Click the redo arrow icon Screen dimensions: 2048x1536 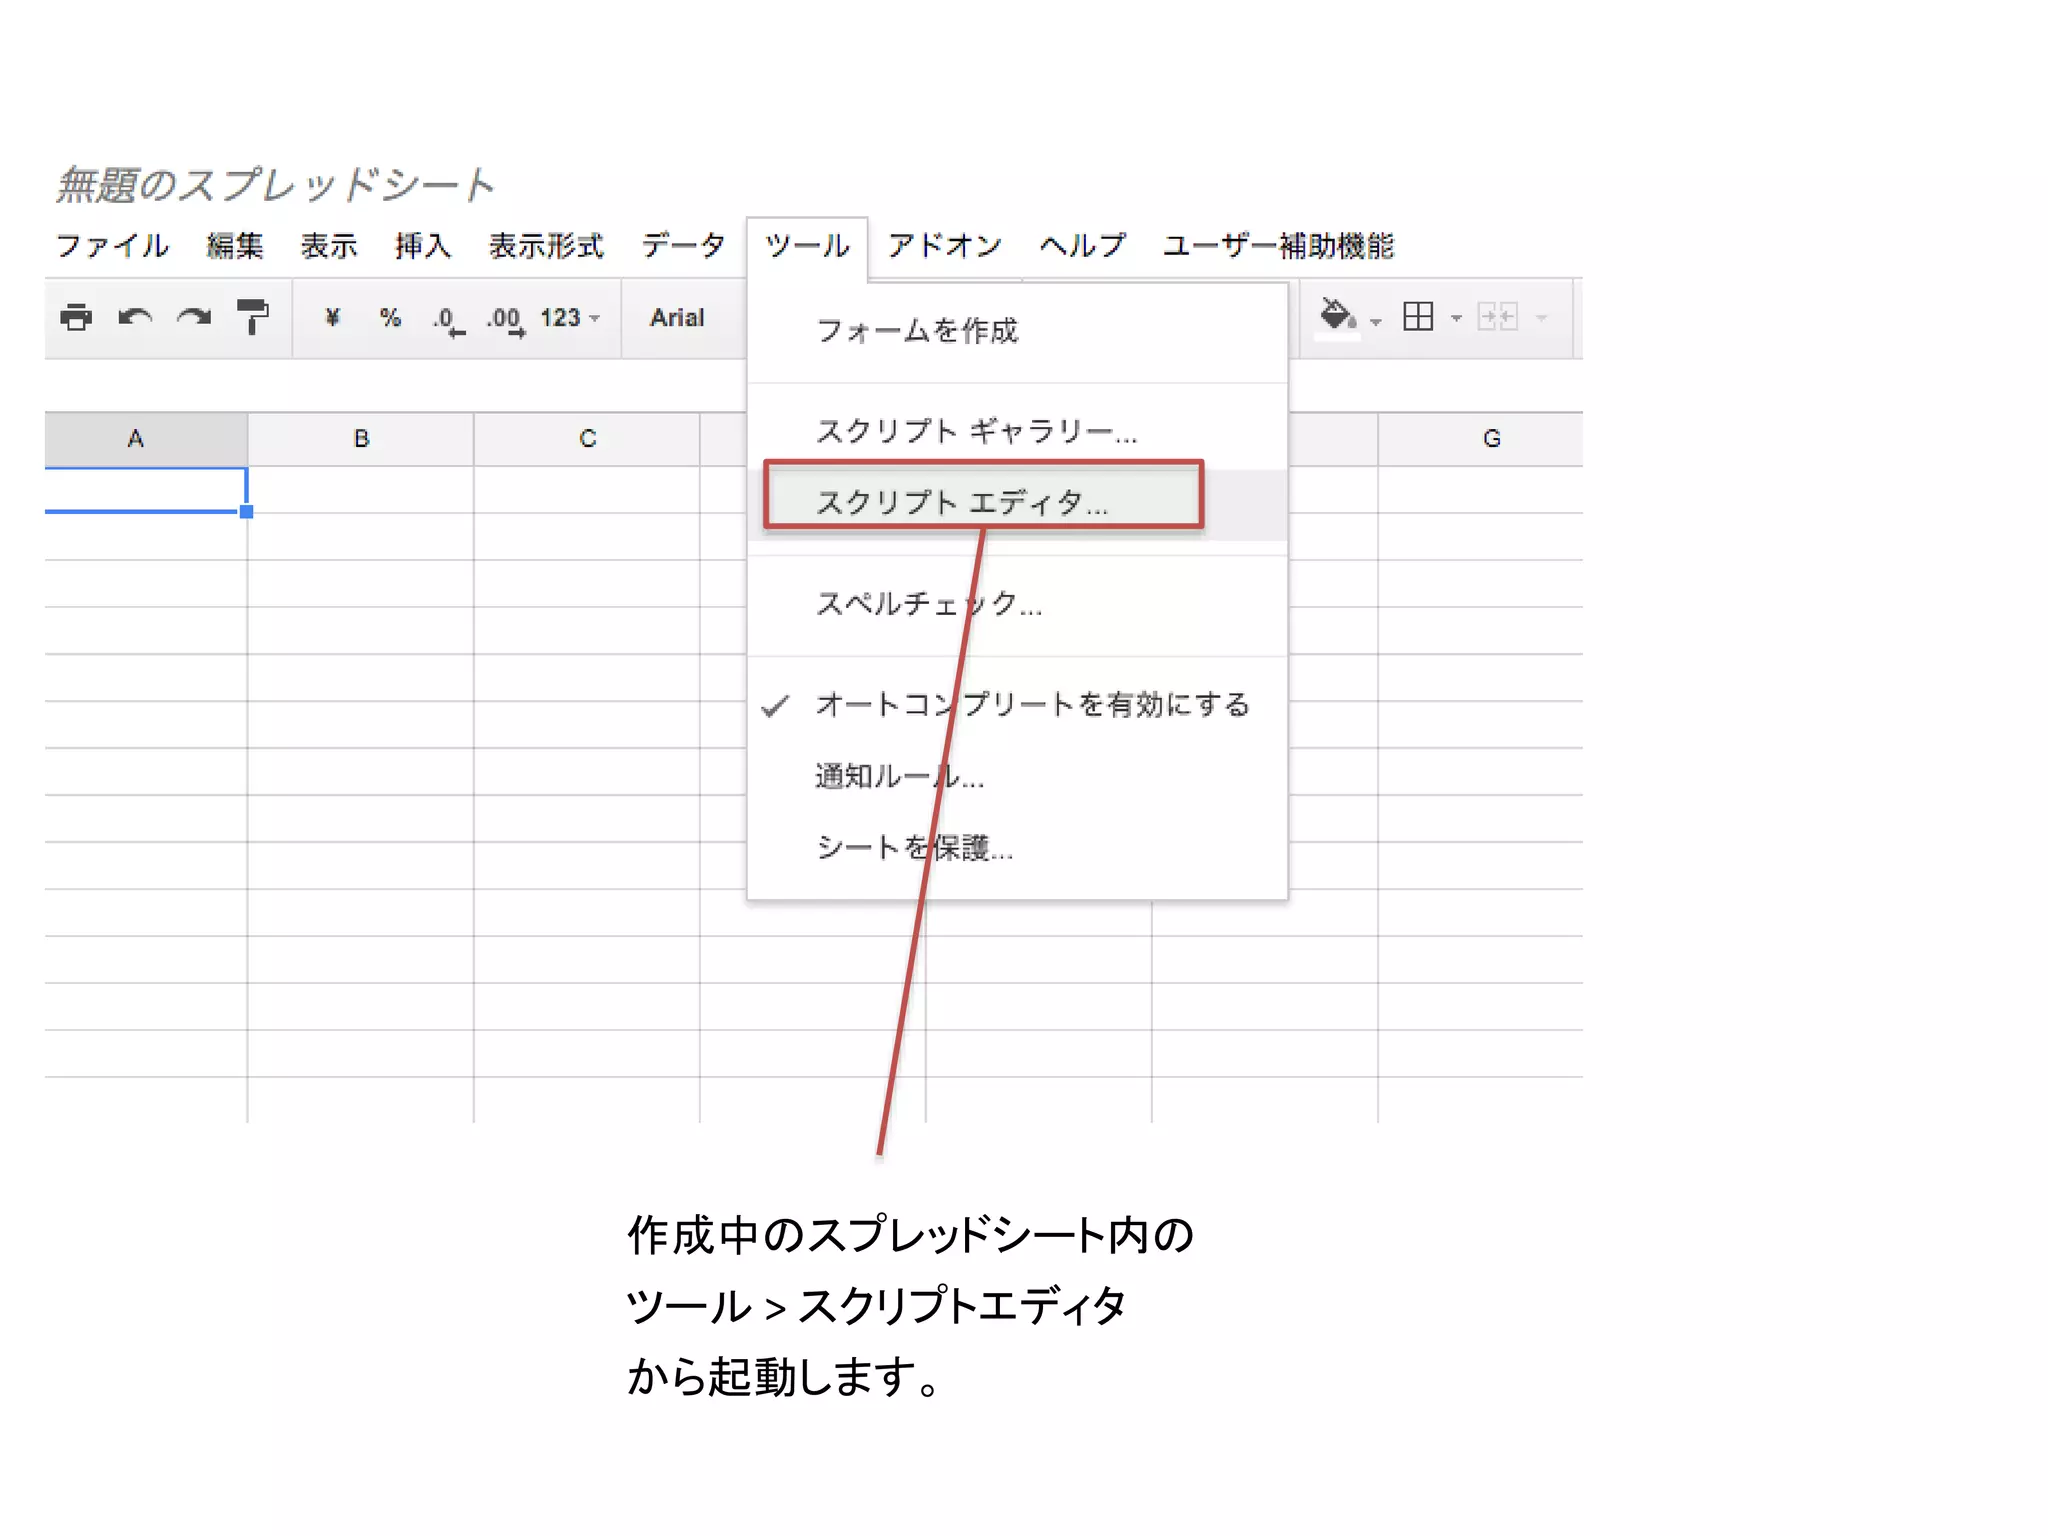(x=194, y=318)
